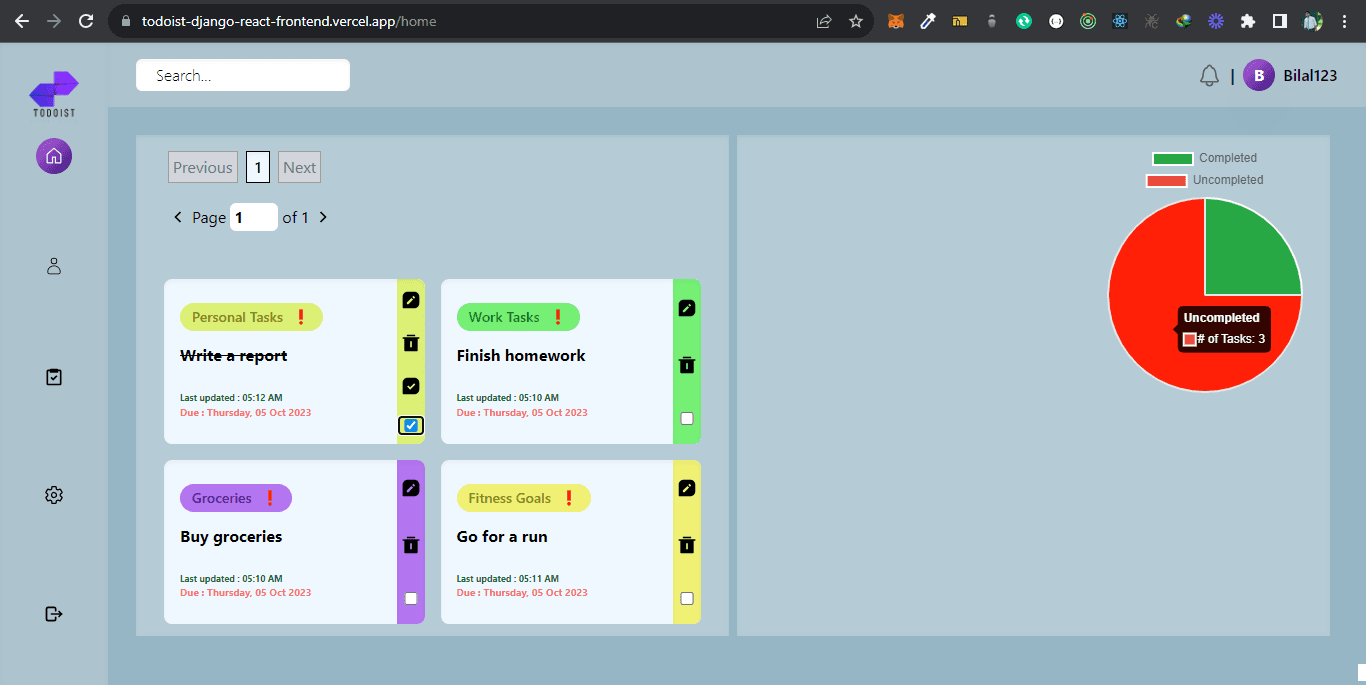Click the logout icon in sidebar
This screenshot has height=685, width=1366.
pos(54,613)
